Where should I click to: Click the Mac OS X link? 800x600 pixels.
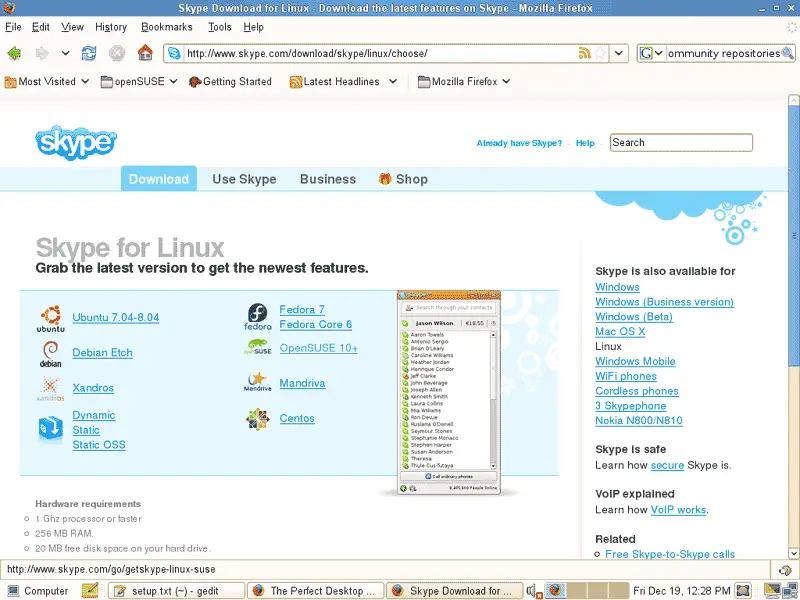pos(620,332)
